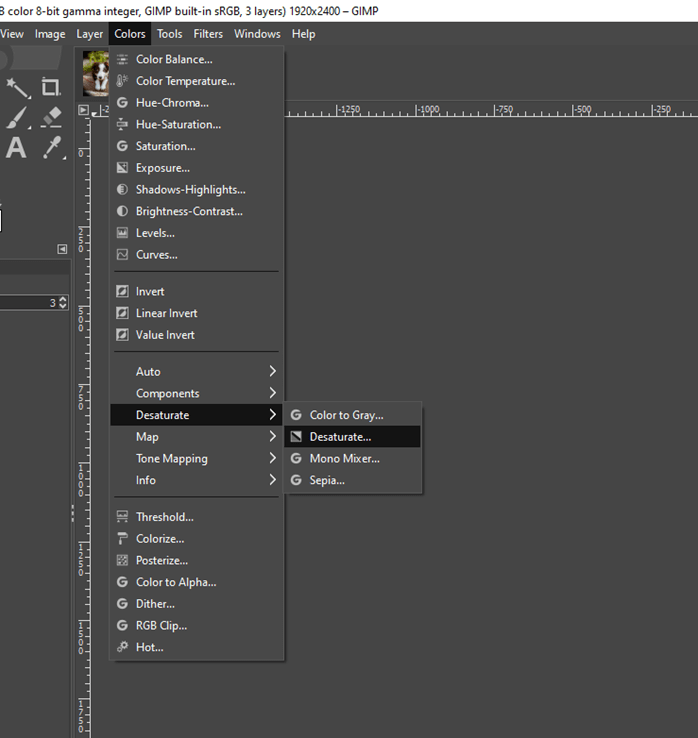This screenshot has height=738, width=698.
Task: Open the Threshold dialog
Action: click(x=197, y=517)
